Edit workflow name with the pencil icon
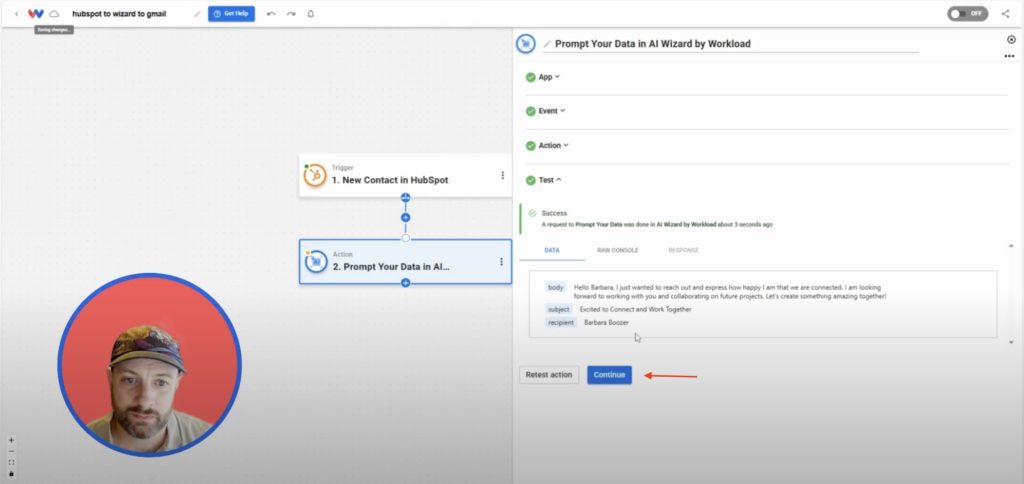The image size is (1024, 484). [197, 14]
